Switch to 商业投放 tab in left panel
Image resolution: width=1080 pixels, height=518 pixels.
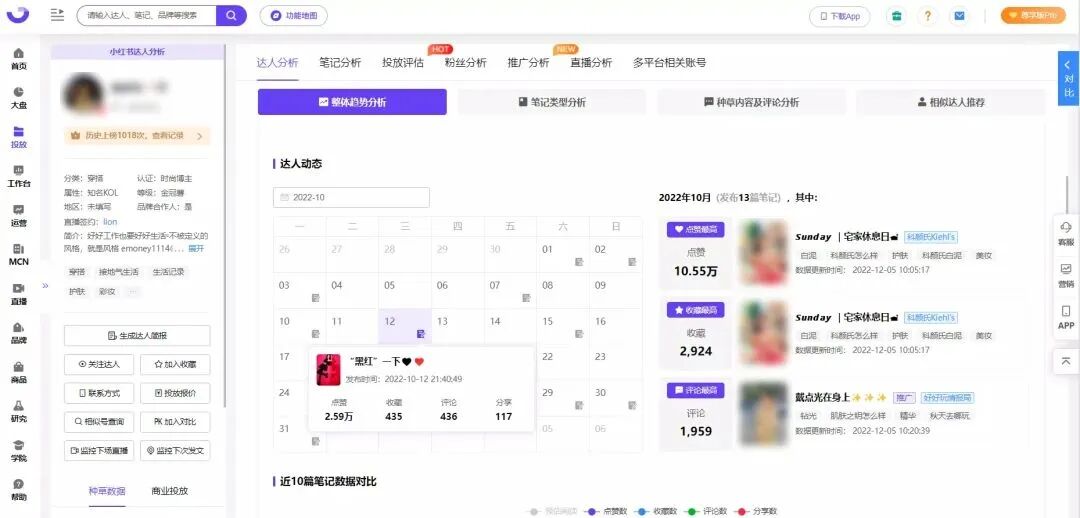[169, 491]
